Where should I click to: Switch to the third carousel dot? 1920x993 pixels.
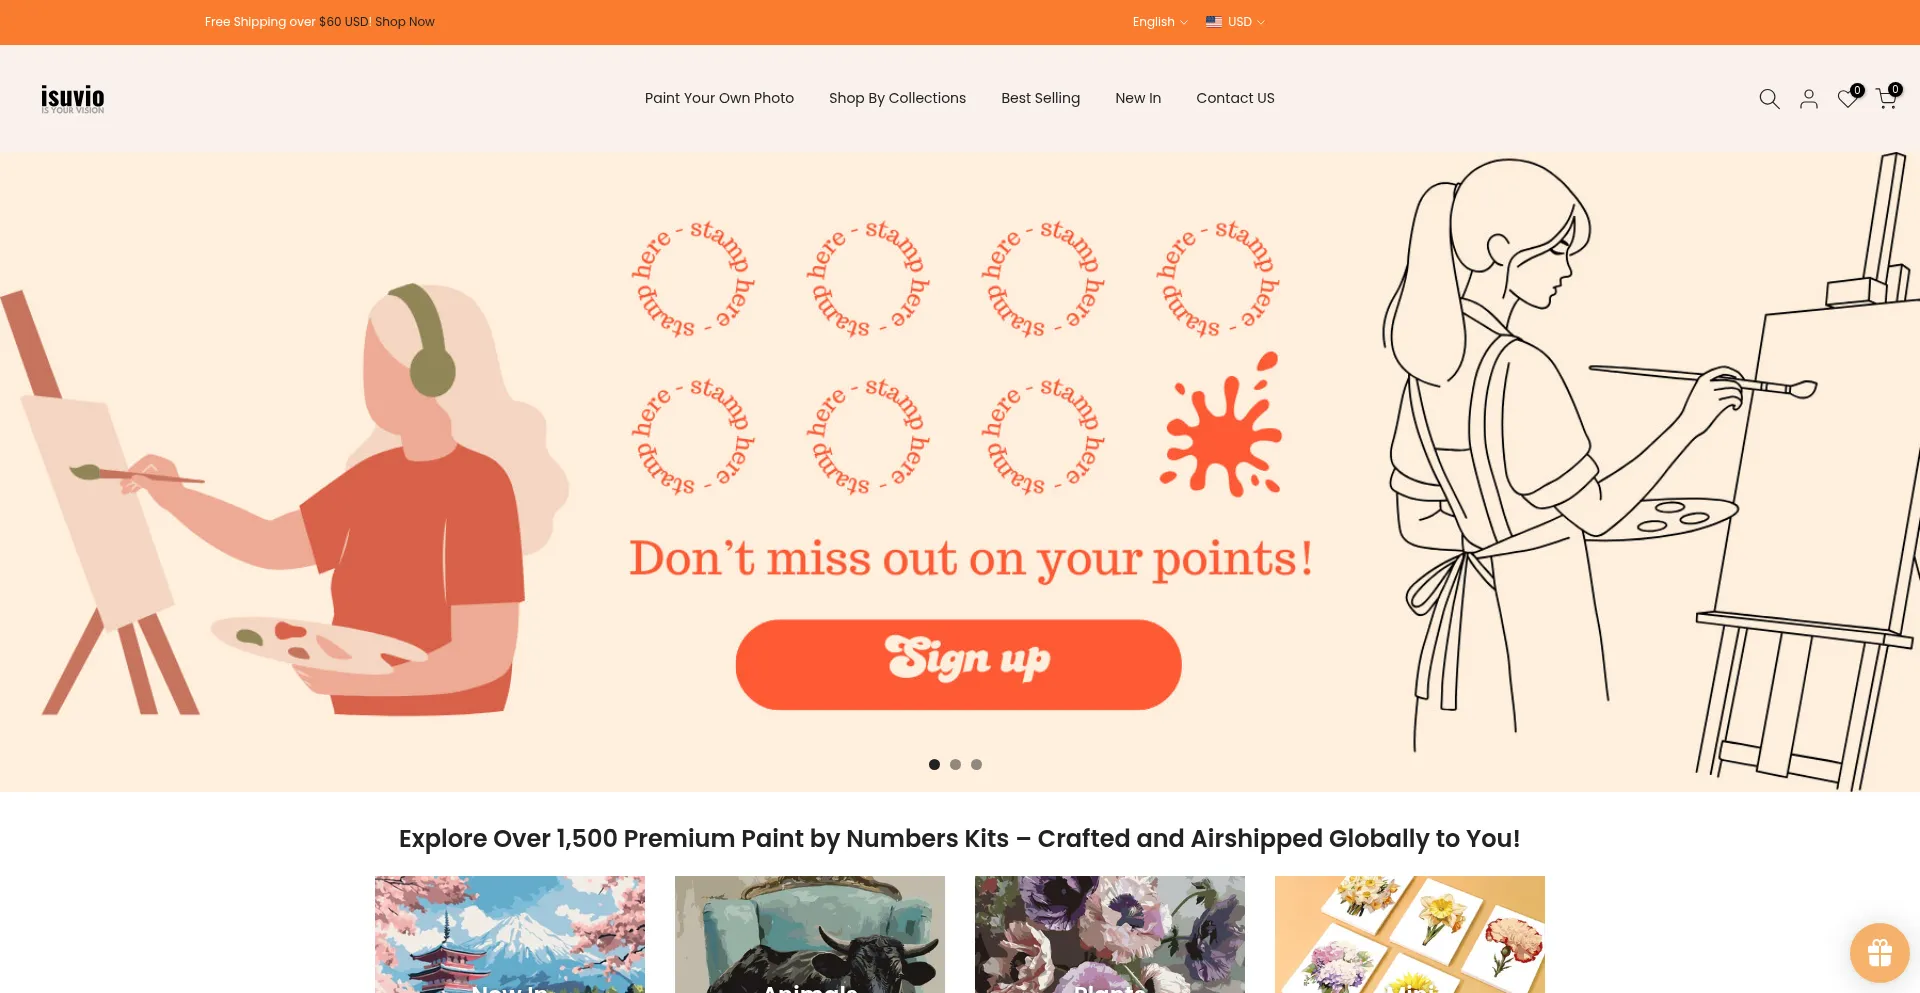click(976, 764)
